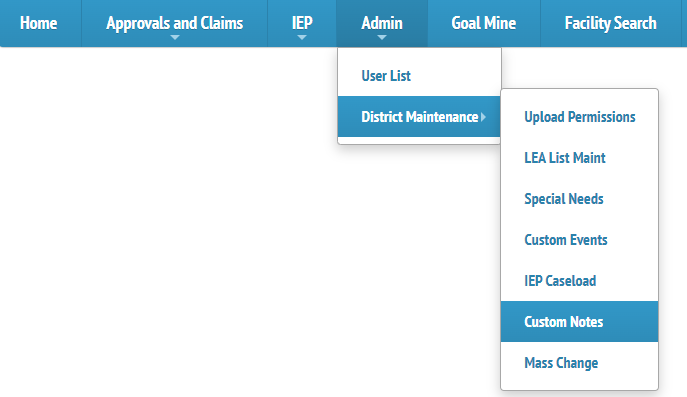The width and height of the screenshot is (687, 397).
Task: Select District Maintenance menu entry
Action: [x=419, y=117]
